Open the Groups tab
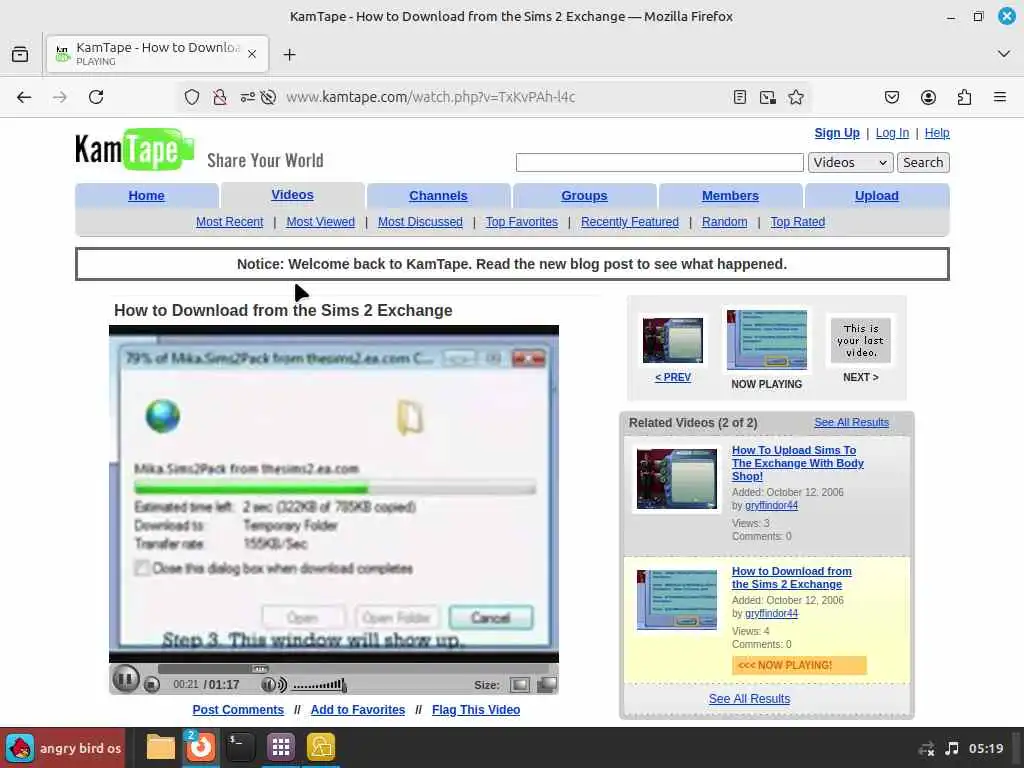Viewport: 1024px width, 768px height. click(x=584, y=196)
